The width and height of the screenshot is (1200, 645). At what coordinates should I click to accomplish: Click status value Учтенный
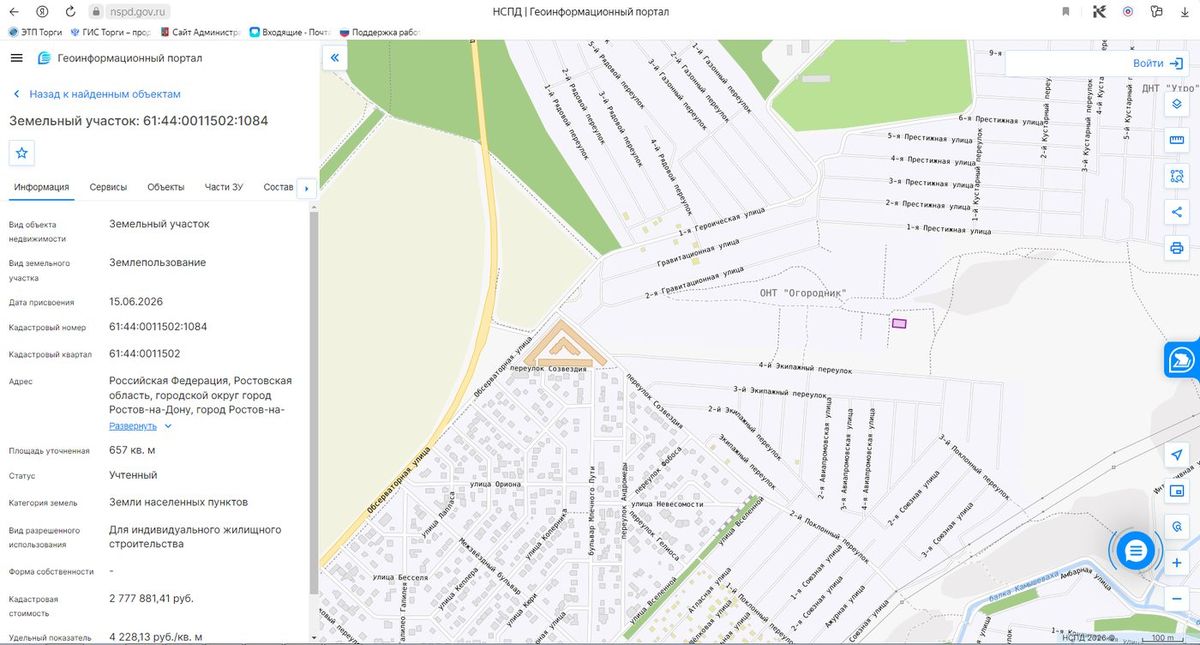pyautogui.click(x=133, y=475)
